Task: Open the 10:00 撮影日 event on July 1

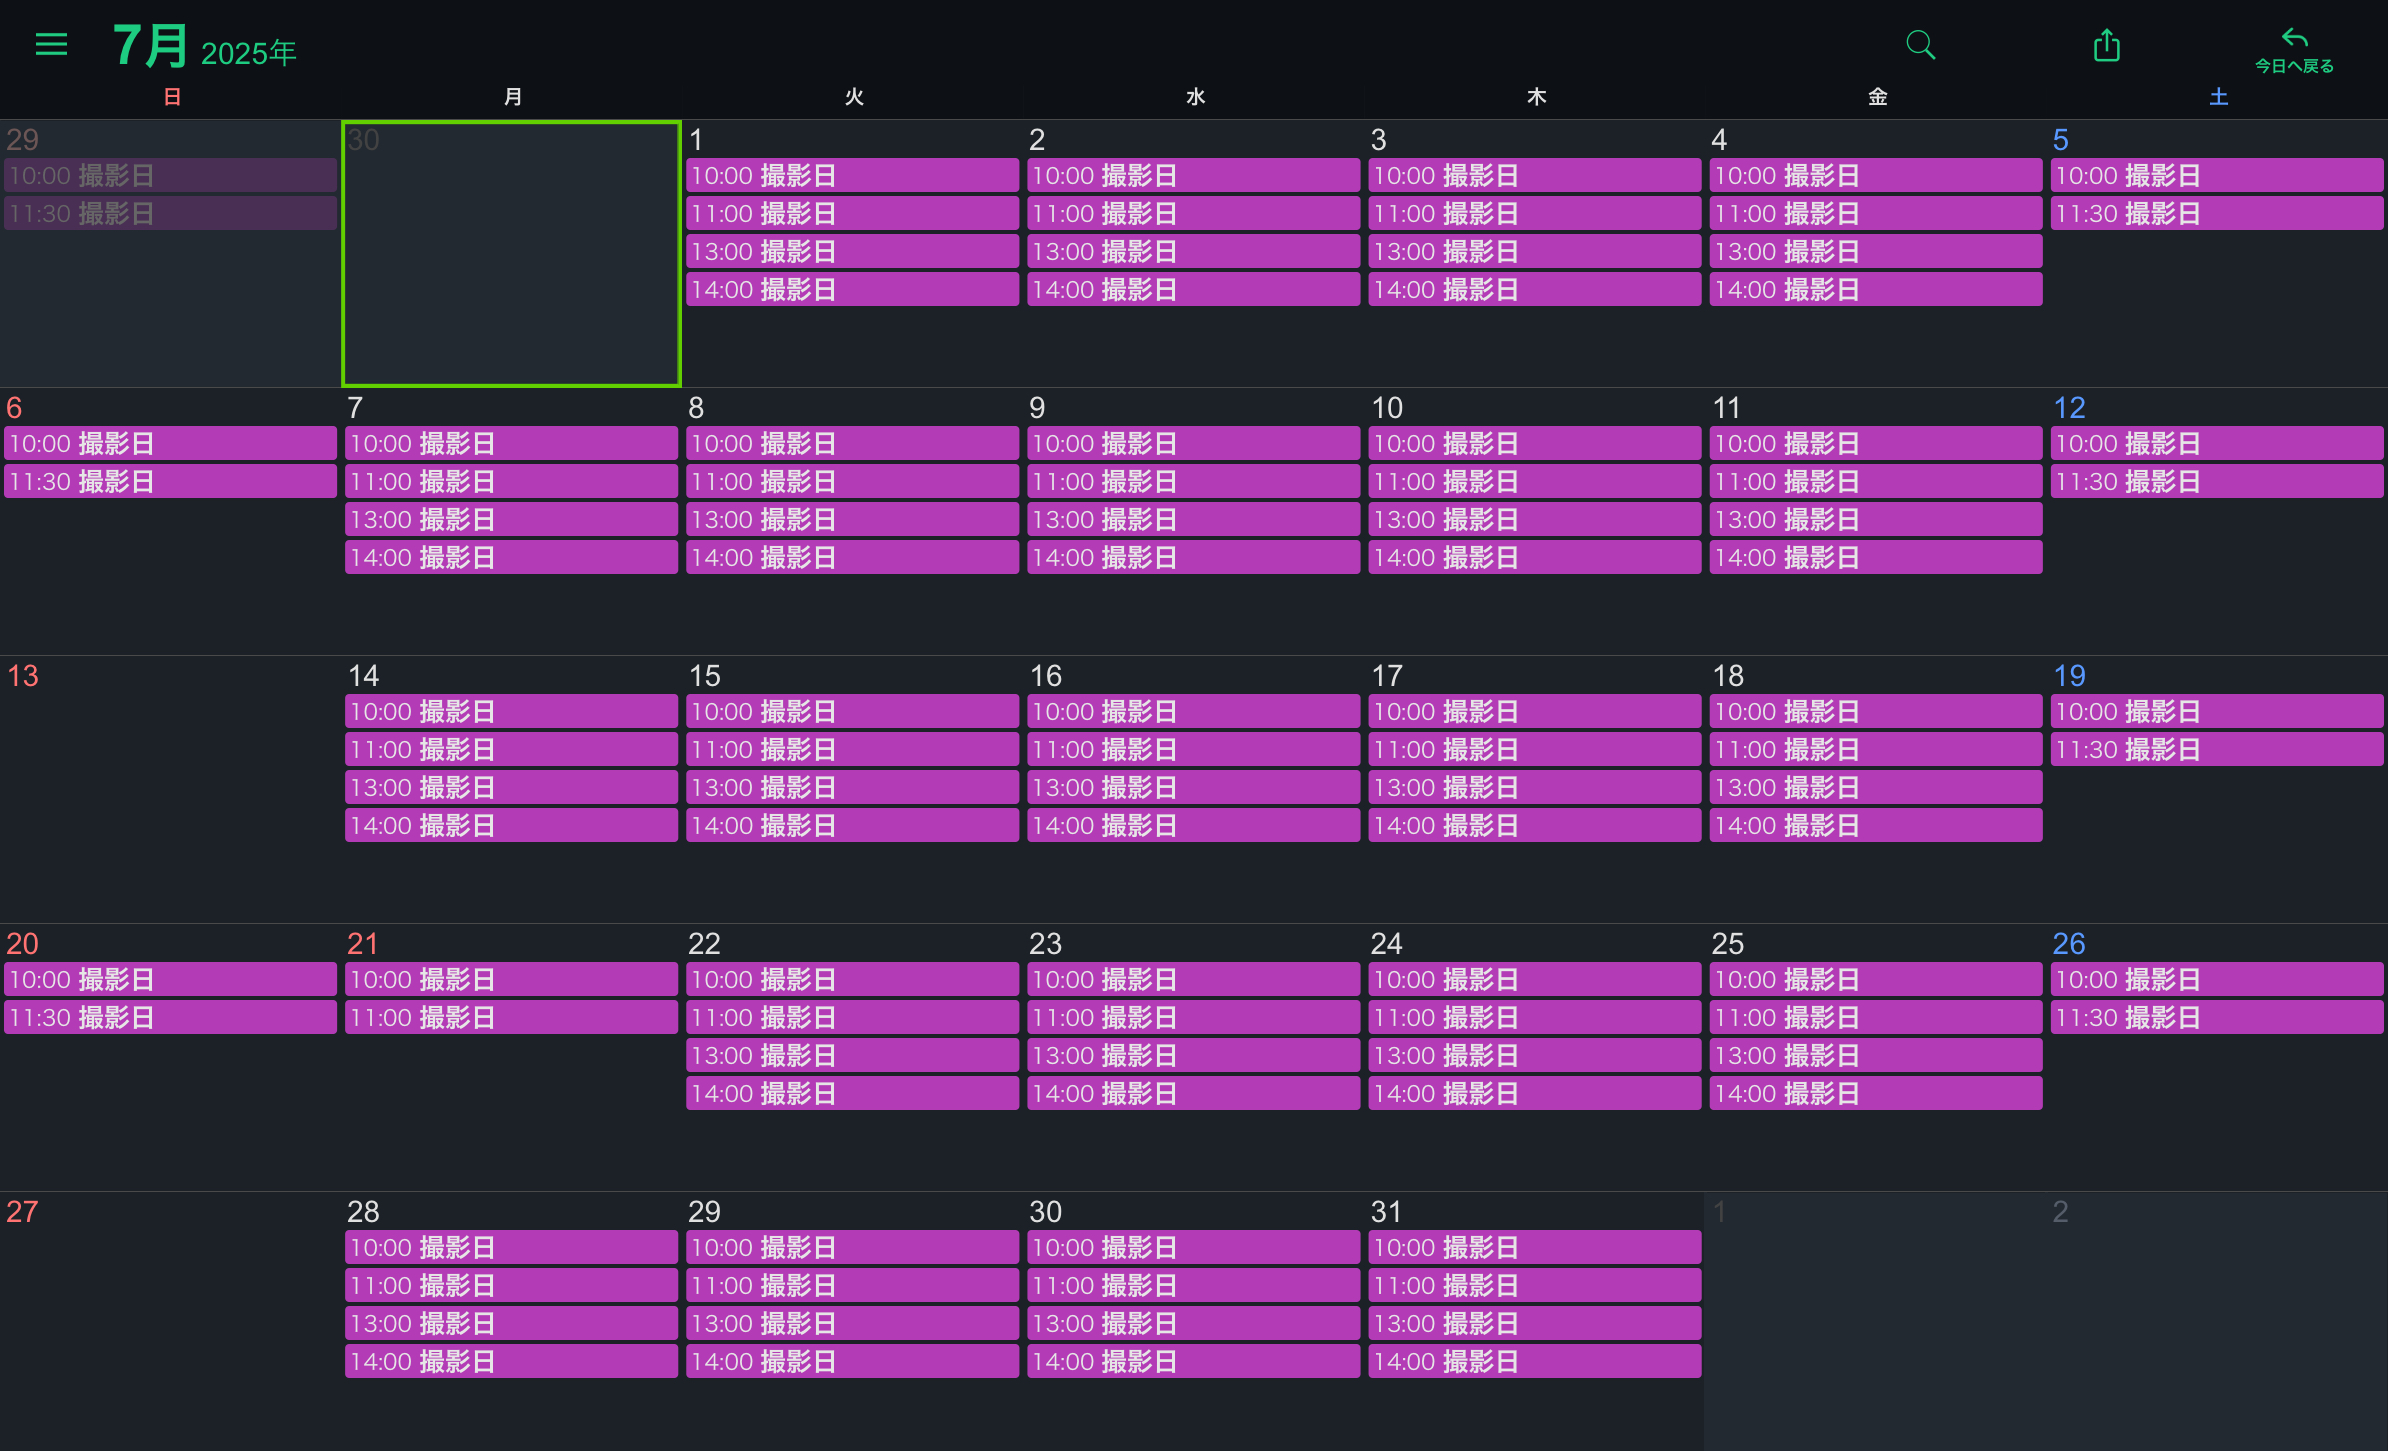Action: 851,176
